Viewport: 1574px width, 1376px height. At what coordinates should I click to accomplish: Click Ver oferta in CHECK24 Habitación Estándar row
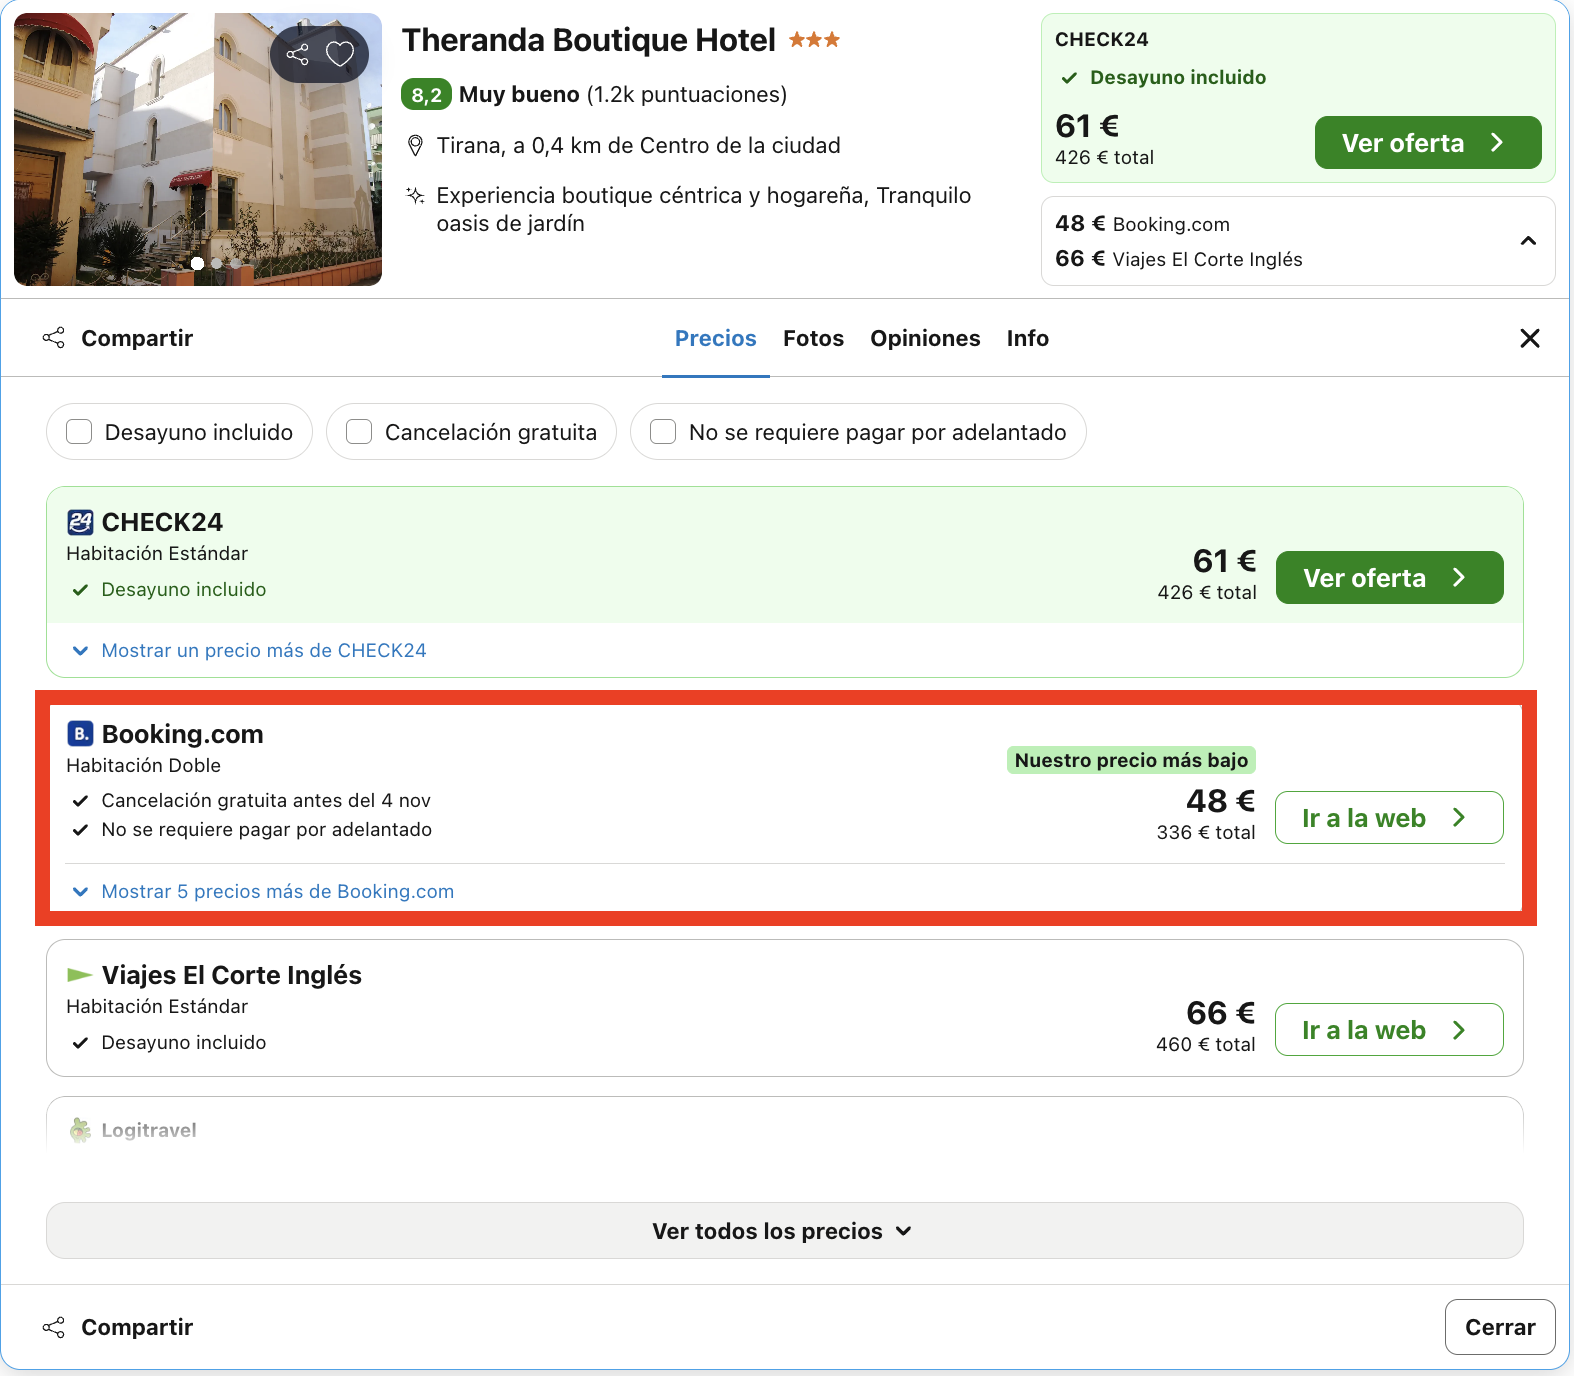pos(1390,578)
